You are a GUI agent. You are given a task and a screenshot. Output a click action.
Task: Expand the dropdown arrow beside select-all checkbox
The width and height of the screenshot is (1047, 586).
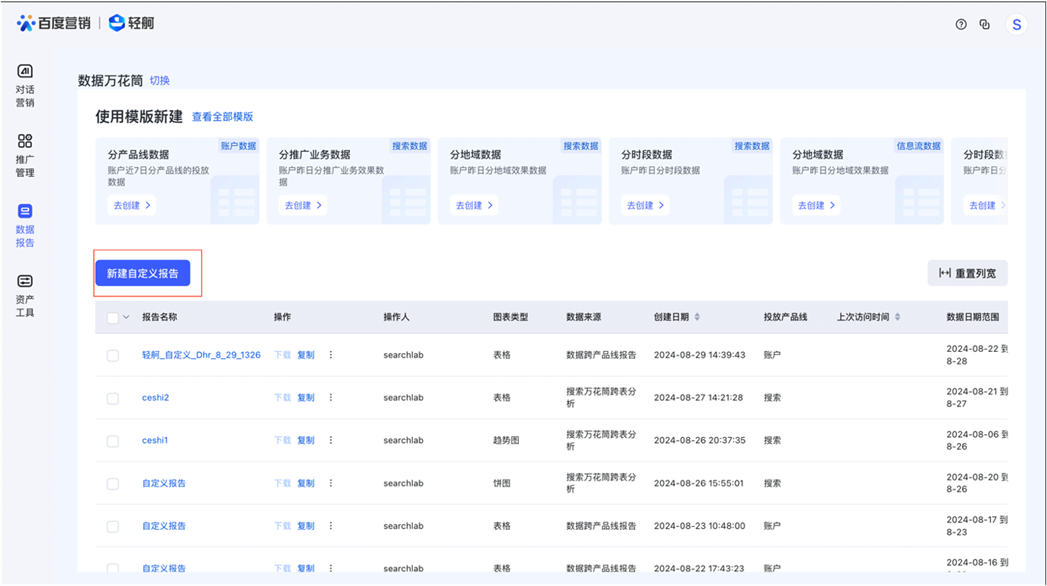coord(126,318)
